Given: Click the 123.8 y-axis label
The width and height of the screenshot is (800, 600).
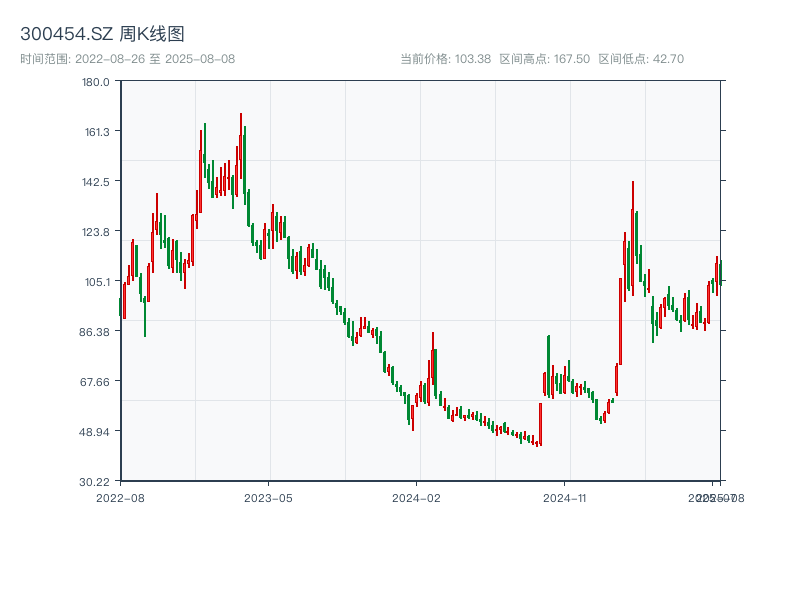Looking at the screenshot, I should (95, 232).
